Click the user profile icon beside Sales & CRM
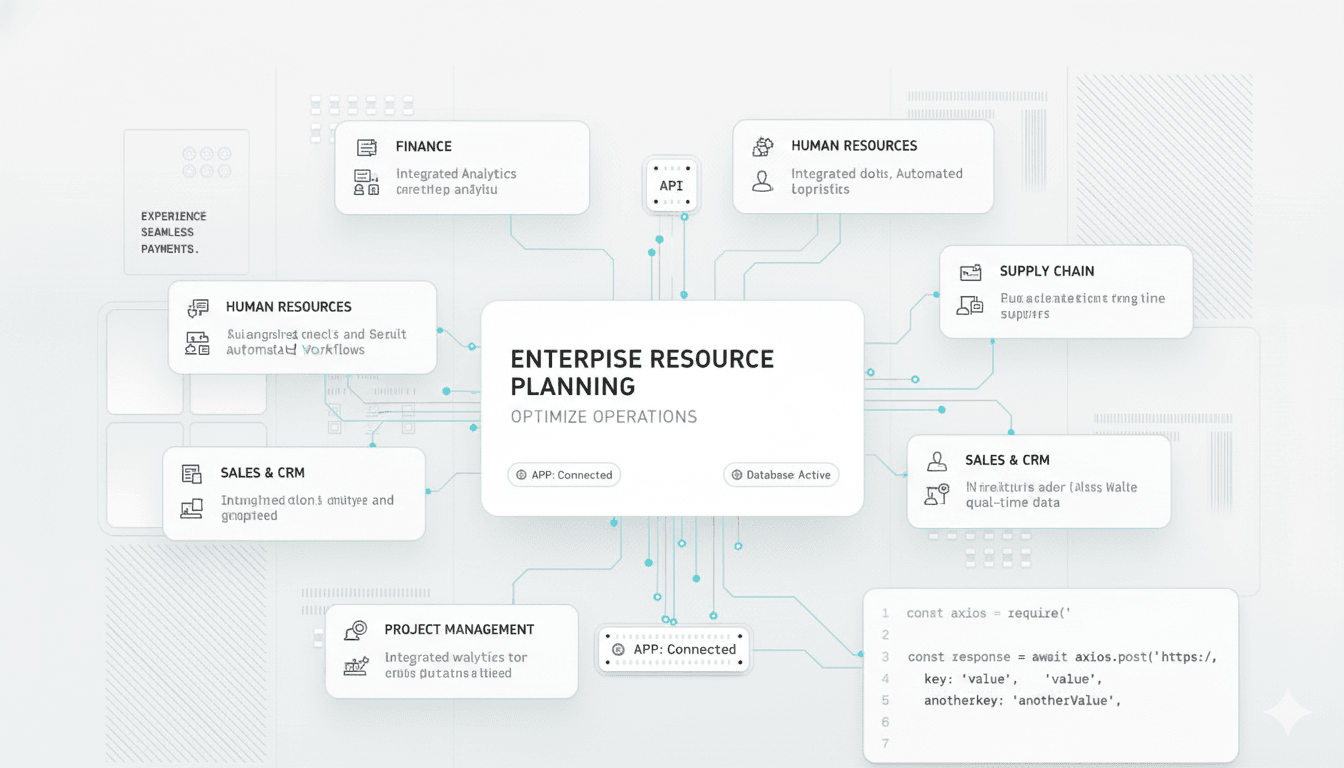1344x768 pixels. (937, 461)
